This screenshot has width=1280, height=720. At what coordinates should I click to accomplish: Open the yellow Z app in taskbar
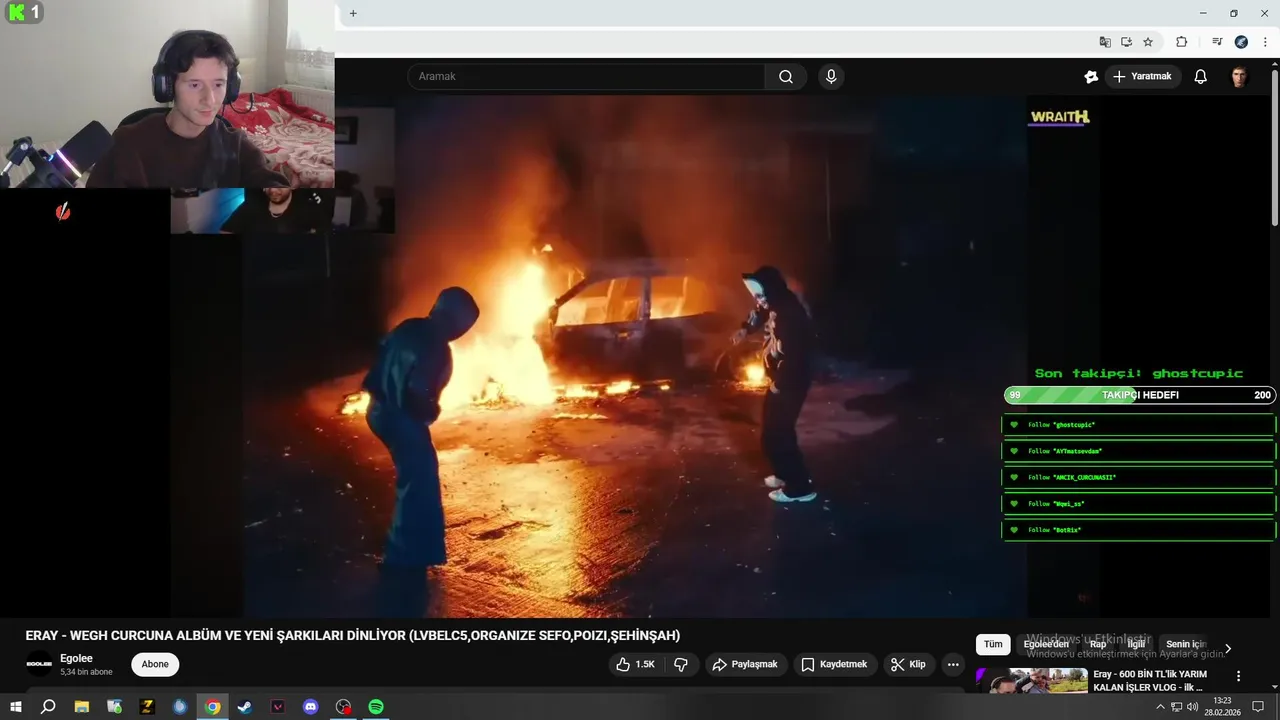(x=147, y=707)
